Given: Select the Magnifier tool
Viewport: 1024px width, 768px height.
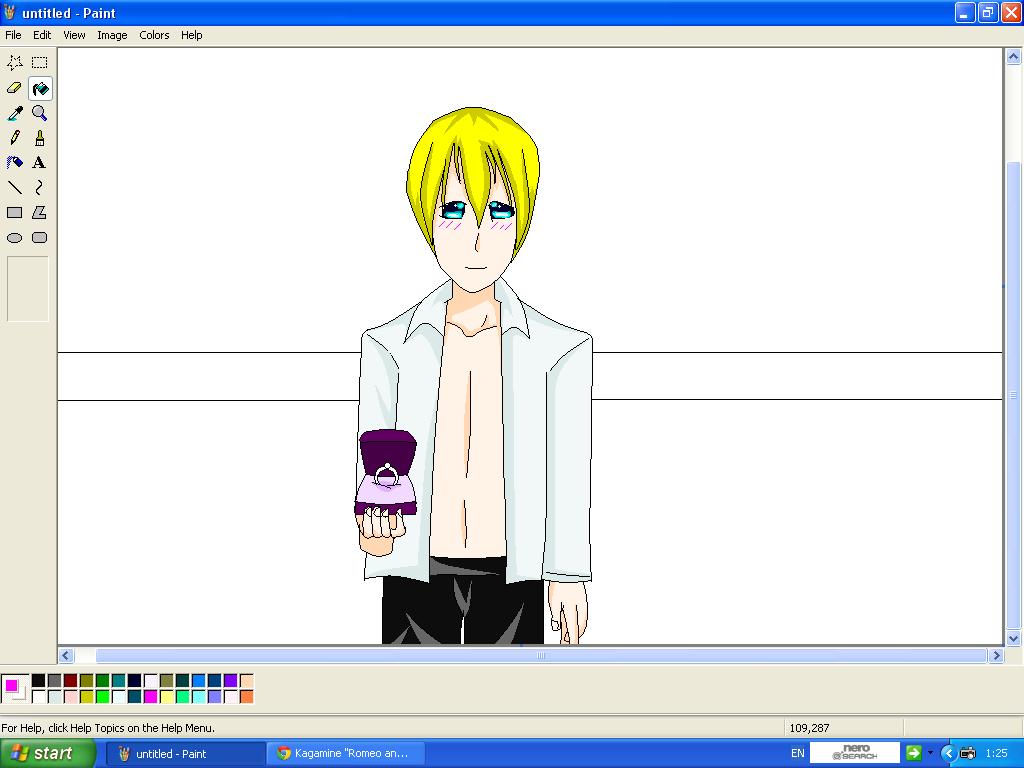Looking at the screenshot, I should tap(40, 113).
